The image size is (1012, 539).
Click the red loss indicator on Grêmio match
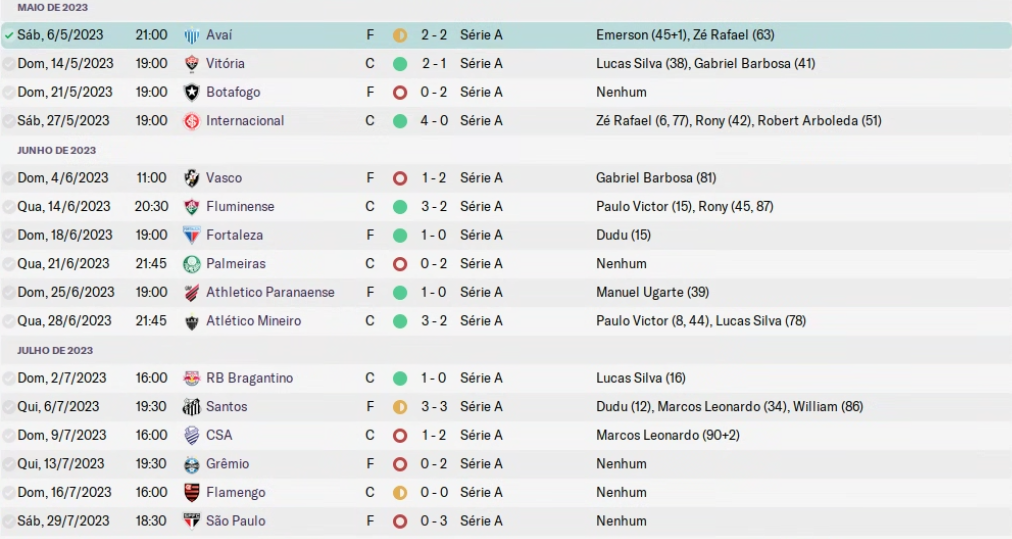pyautogui.click(x=400, y=464)
